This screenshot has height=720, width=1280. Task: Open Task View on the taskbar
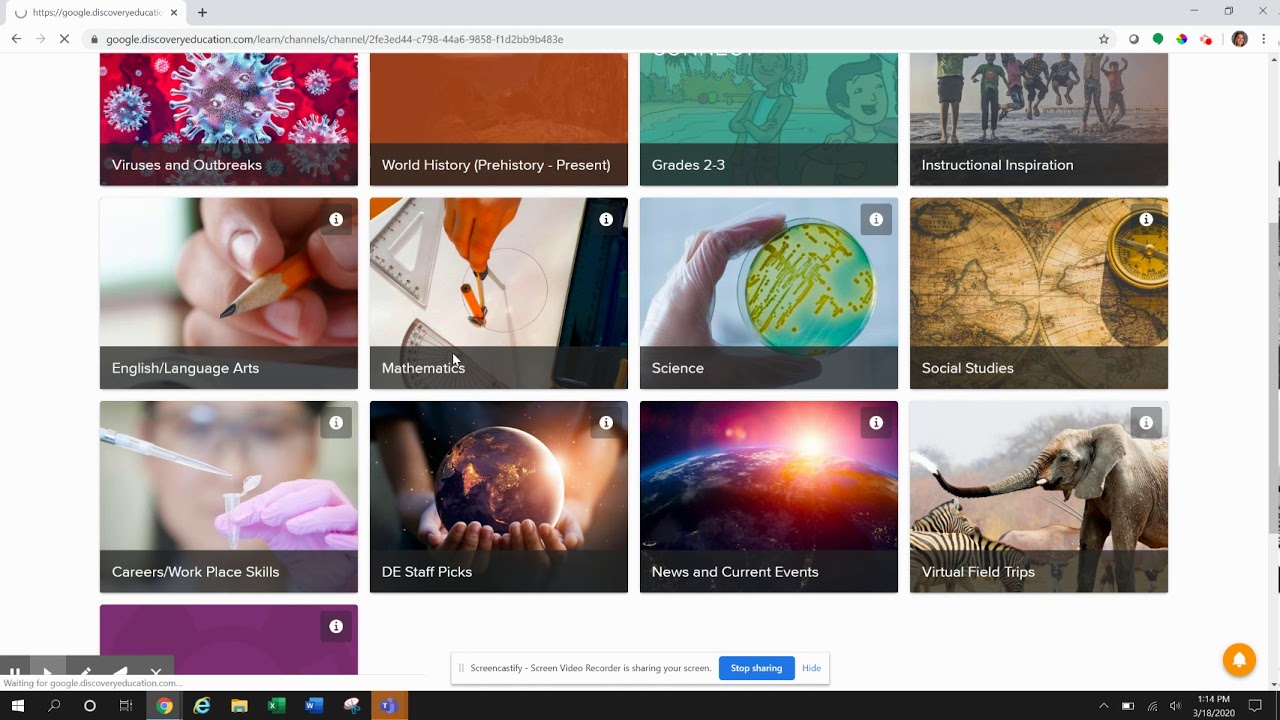126,706
